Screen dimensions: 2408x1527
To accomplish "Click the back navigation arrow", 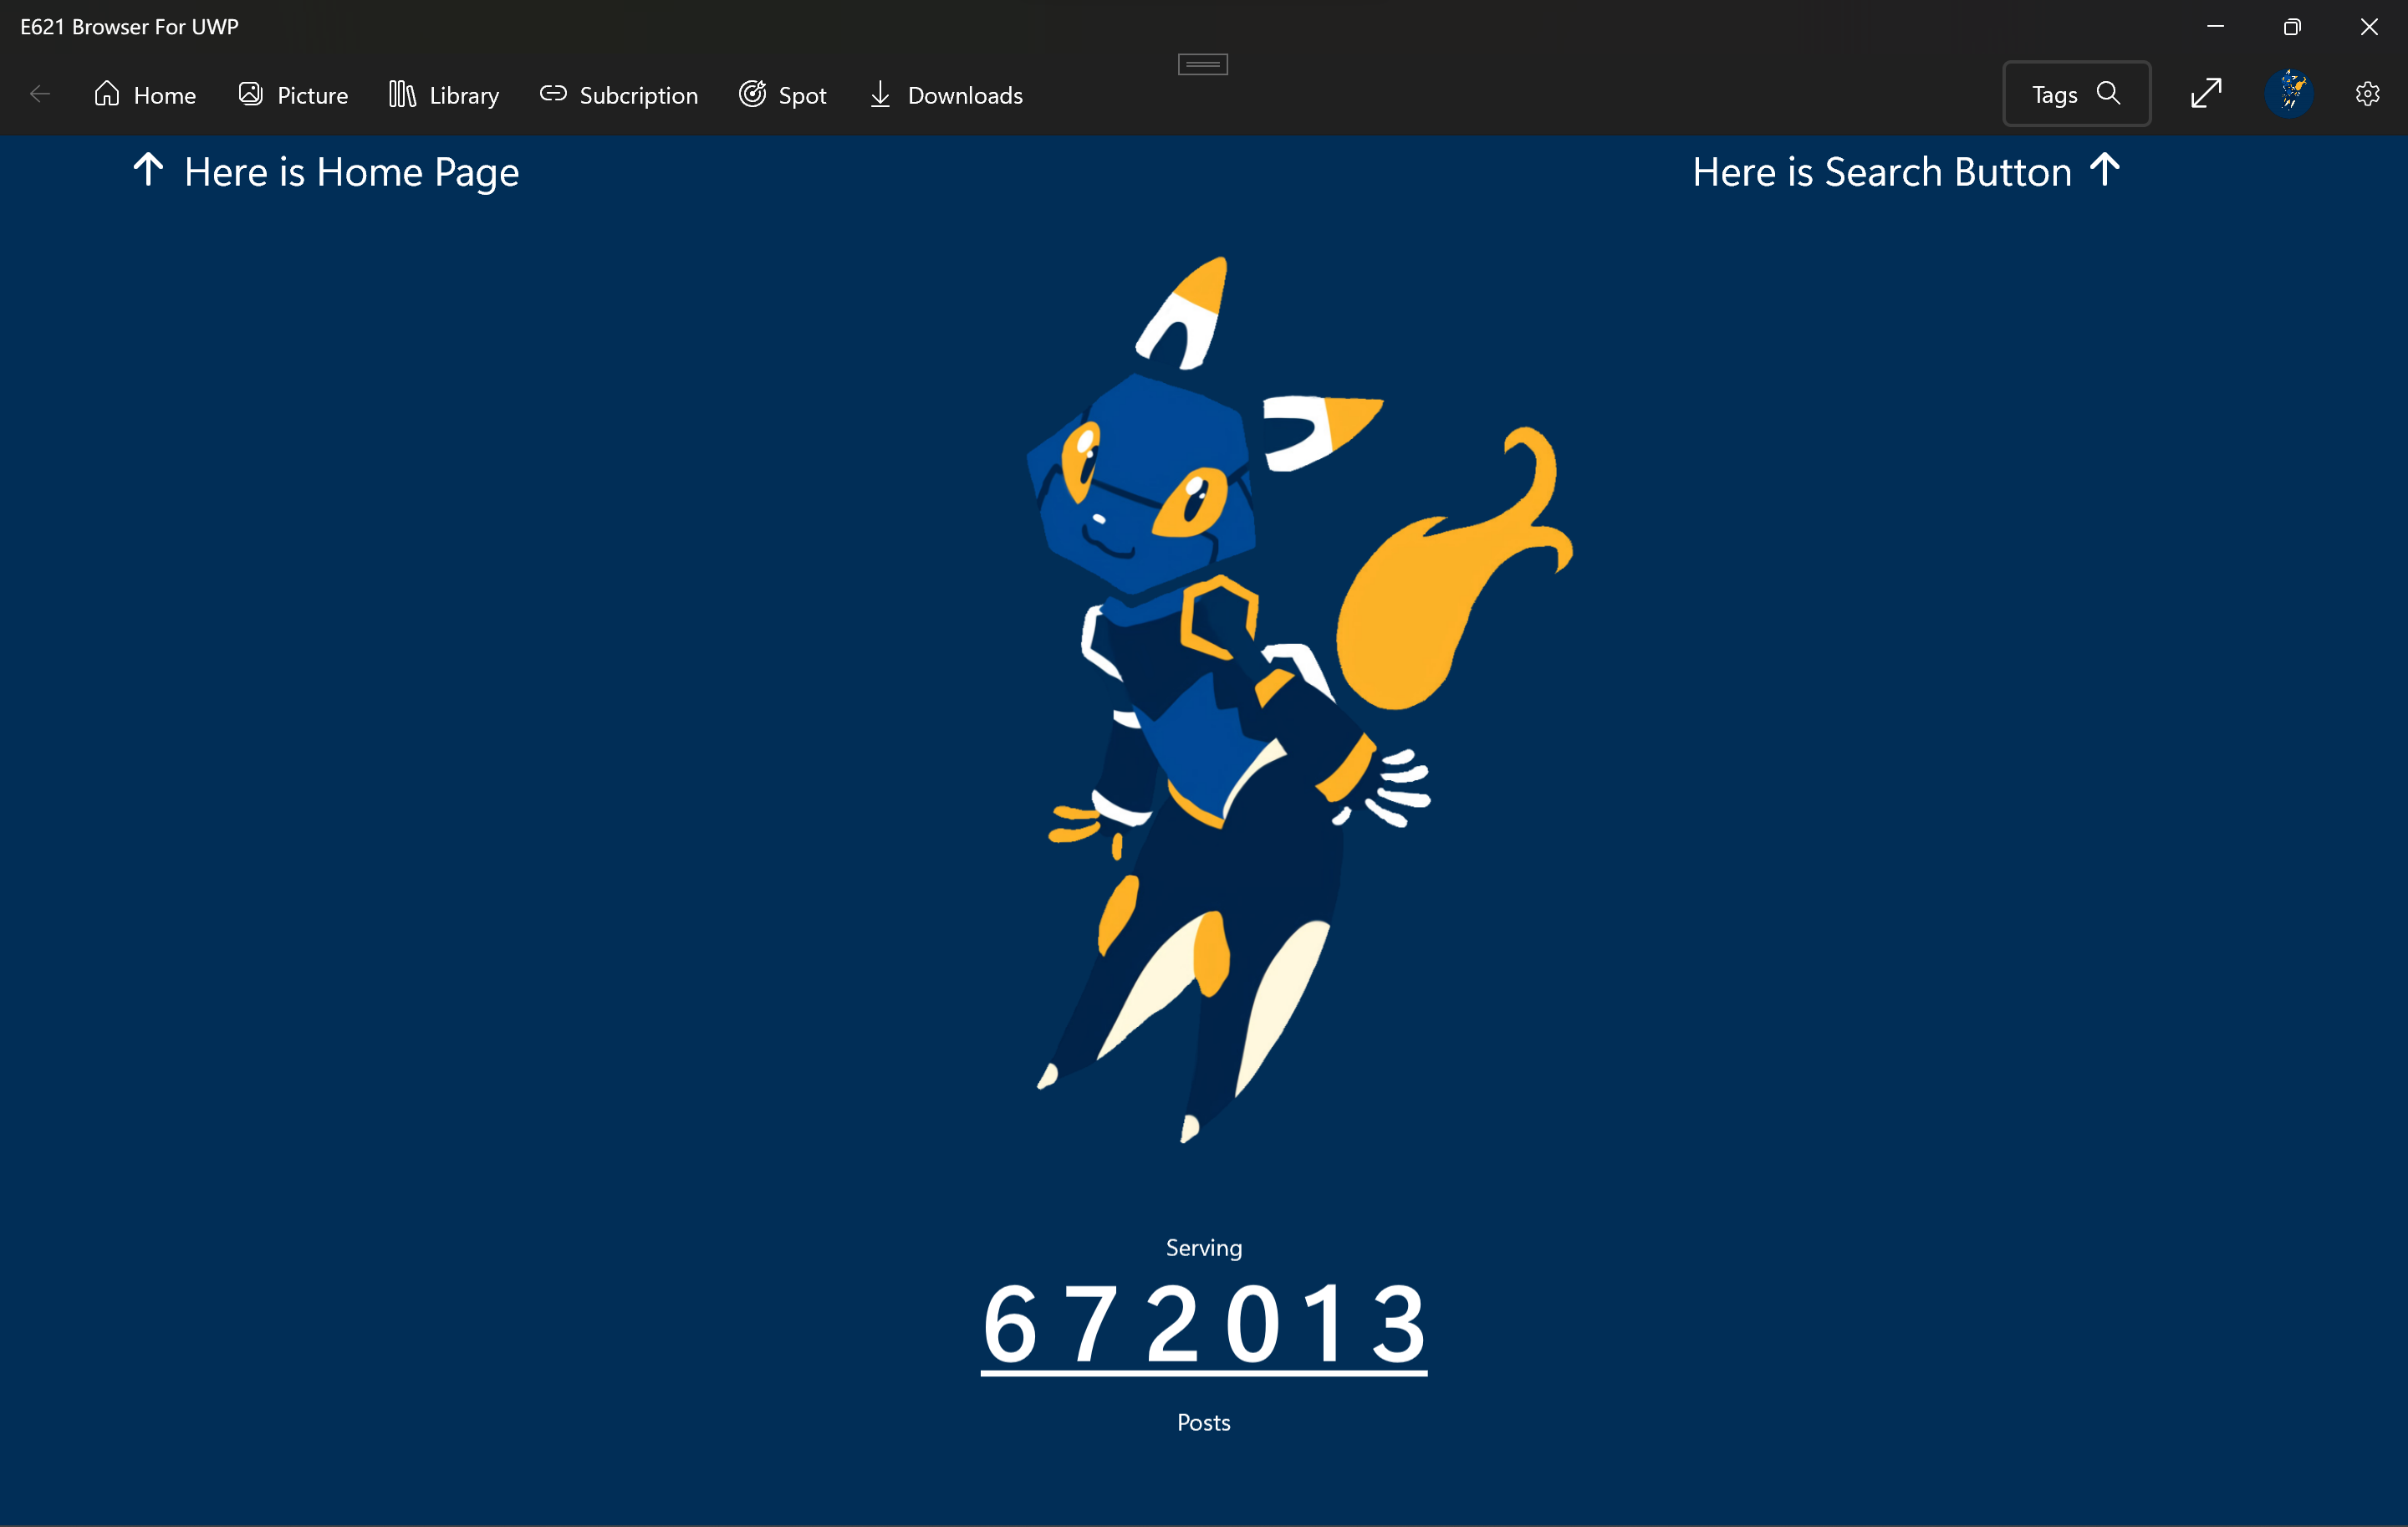I will pos(40,94).
